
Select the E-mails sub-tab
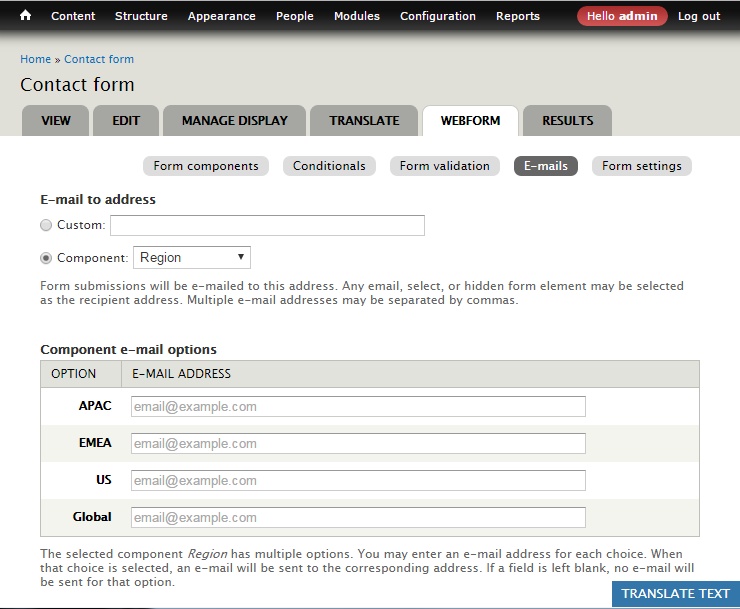[546, 166]
